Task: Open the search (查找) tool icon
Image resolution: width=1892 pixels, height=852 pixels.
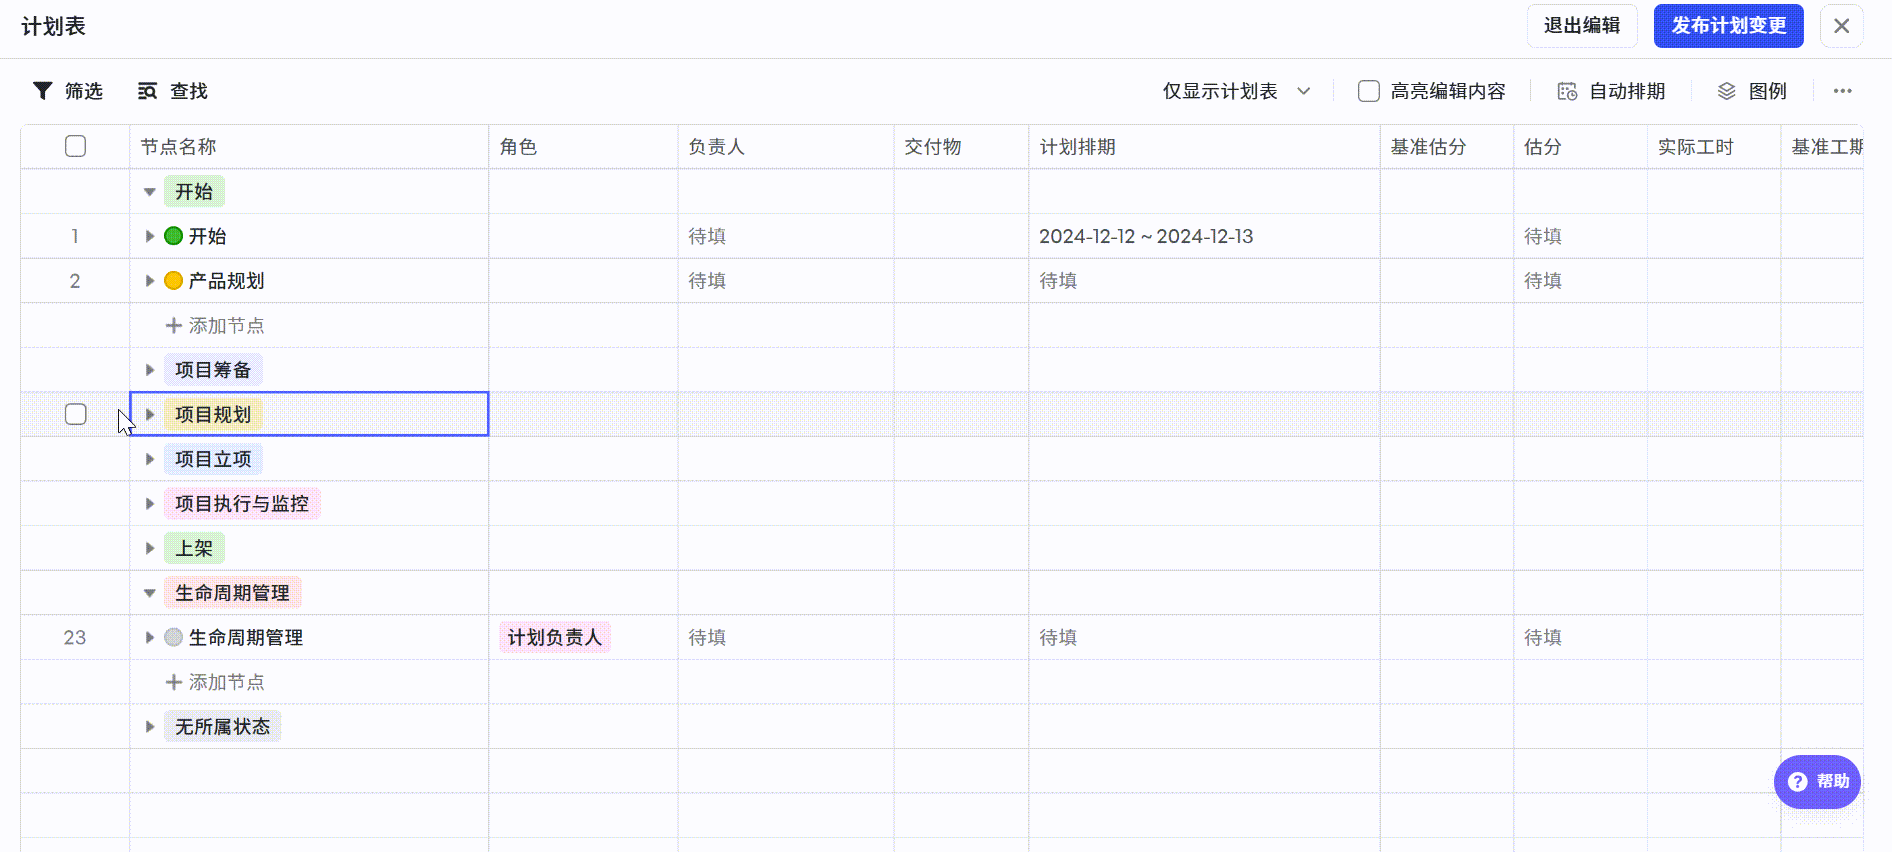Action: coord(147,91)
